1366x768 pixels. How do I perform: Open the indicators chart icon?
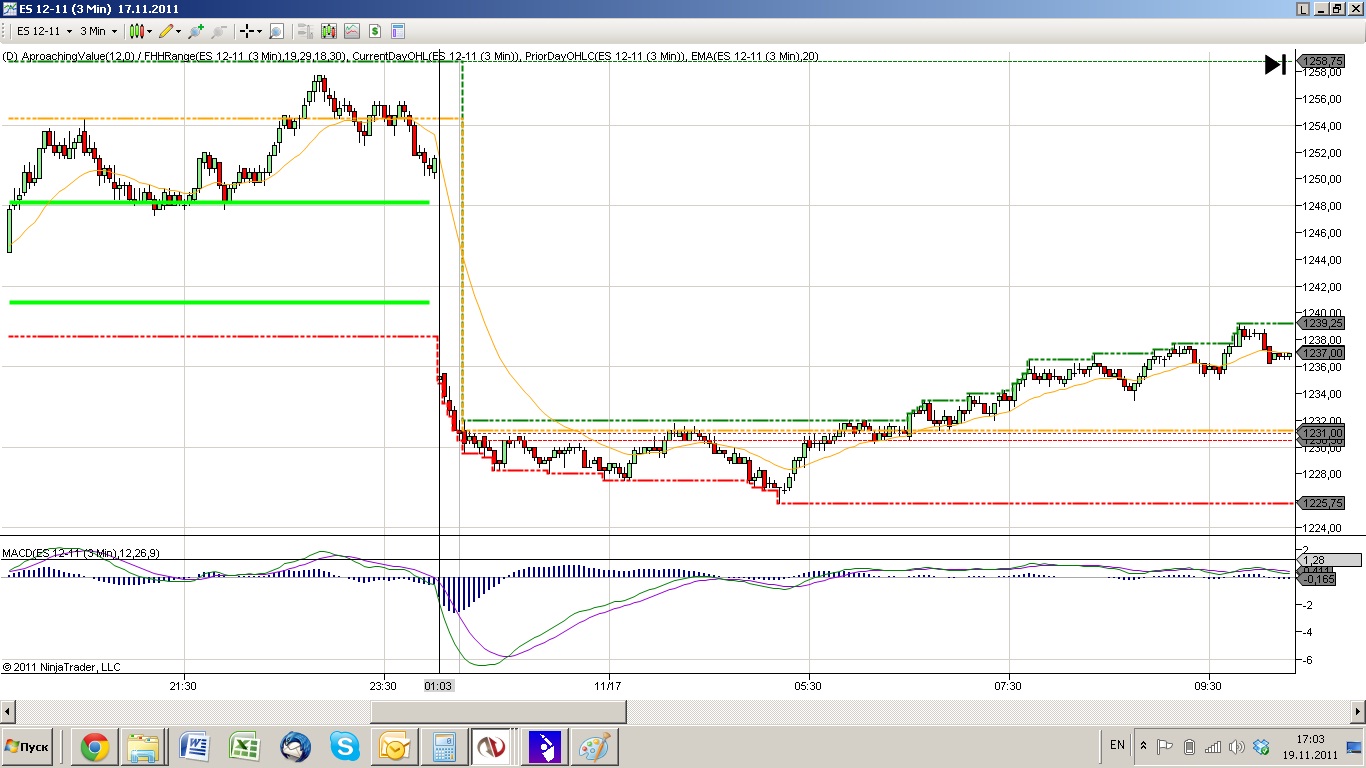click(x=352, y=31)
